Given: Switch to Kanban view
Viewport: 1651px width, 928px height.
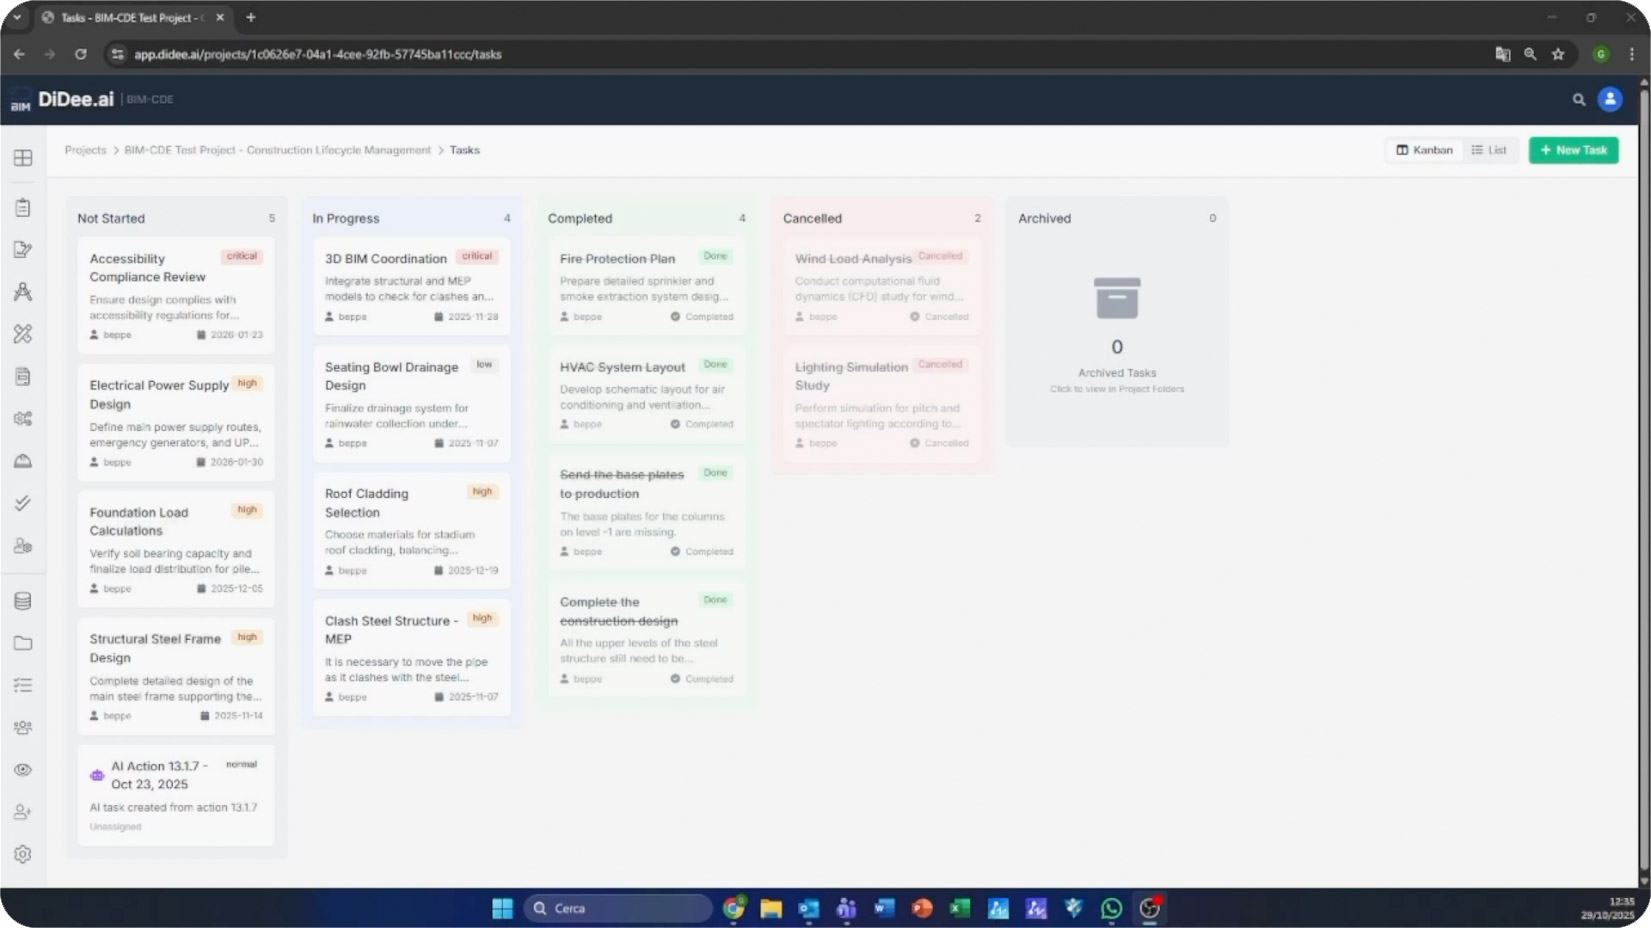Looking at the screenshot, I should pyautogui.click(x=1424, y=150).
